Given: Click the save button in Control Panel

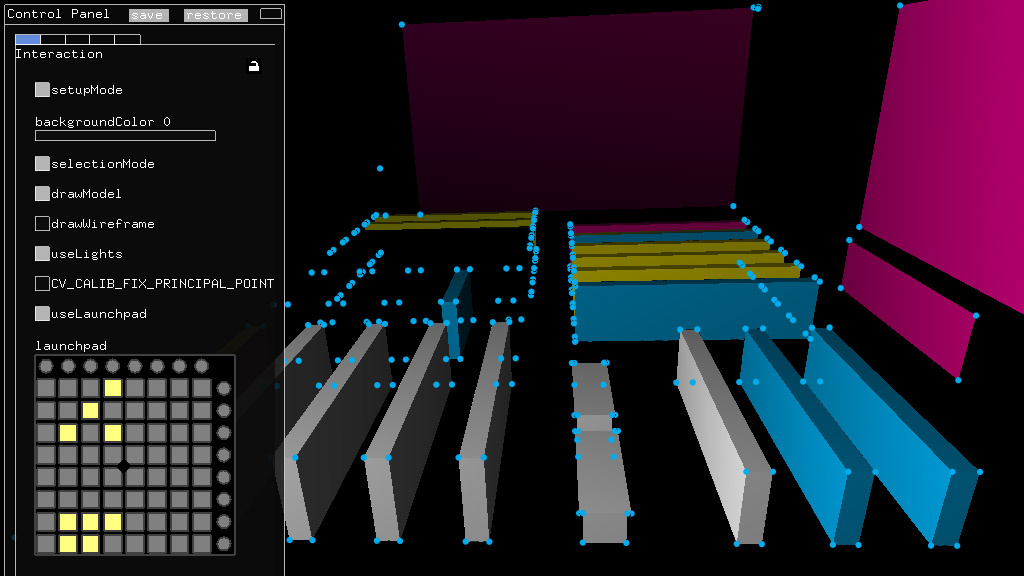Looking at the screenshot, I should tap(148, 15).
